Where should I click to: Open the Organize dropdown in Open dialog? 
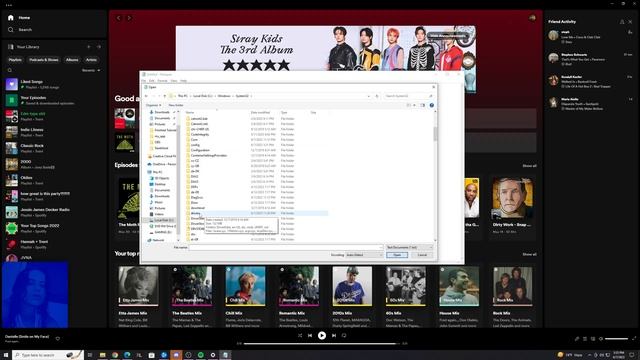point(153,105)
